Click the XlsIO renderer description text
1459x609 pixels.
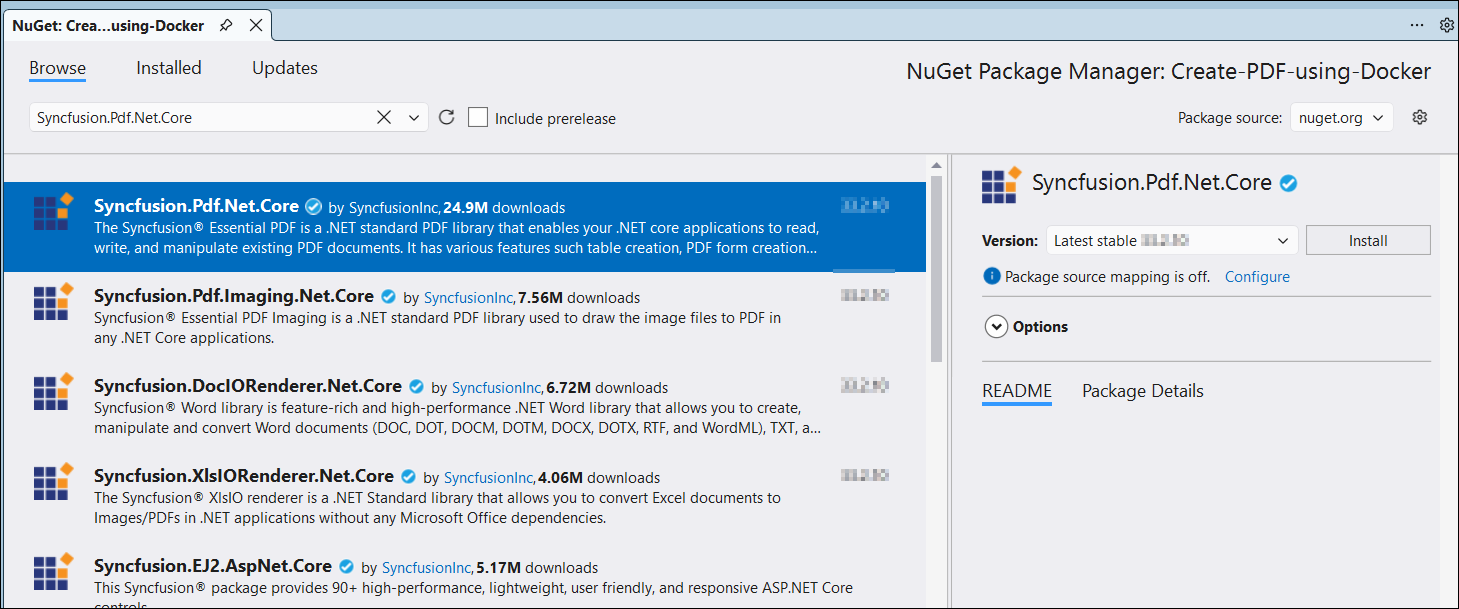point(437,508)
